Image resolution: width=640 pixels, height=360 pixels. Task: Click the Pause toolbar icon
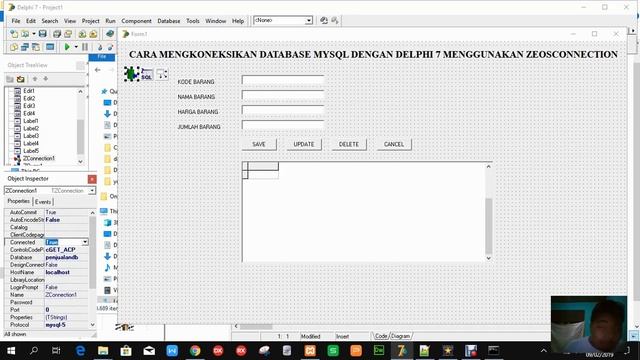tap(85, 47)
